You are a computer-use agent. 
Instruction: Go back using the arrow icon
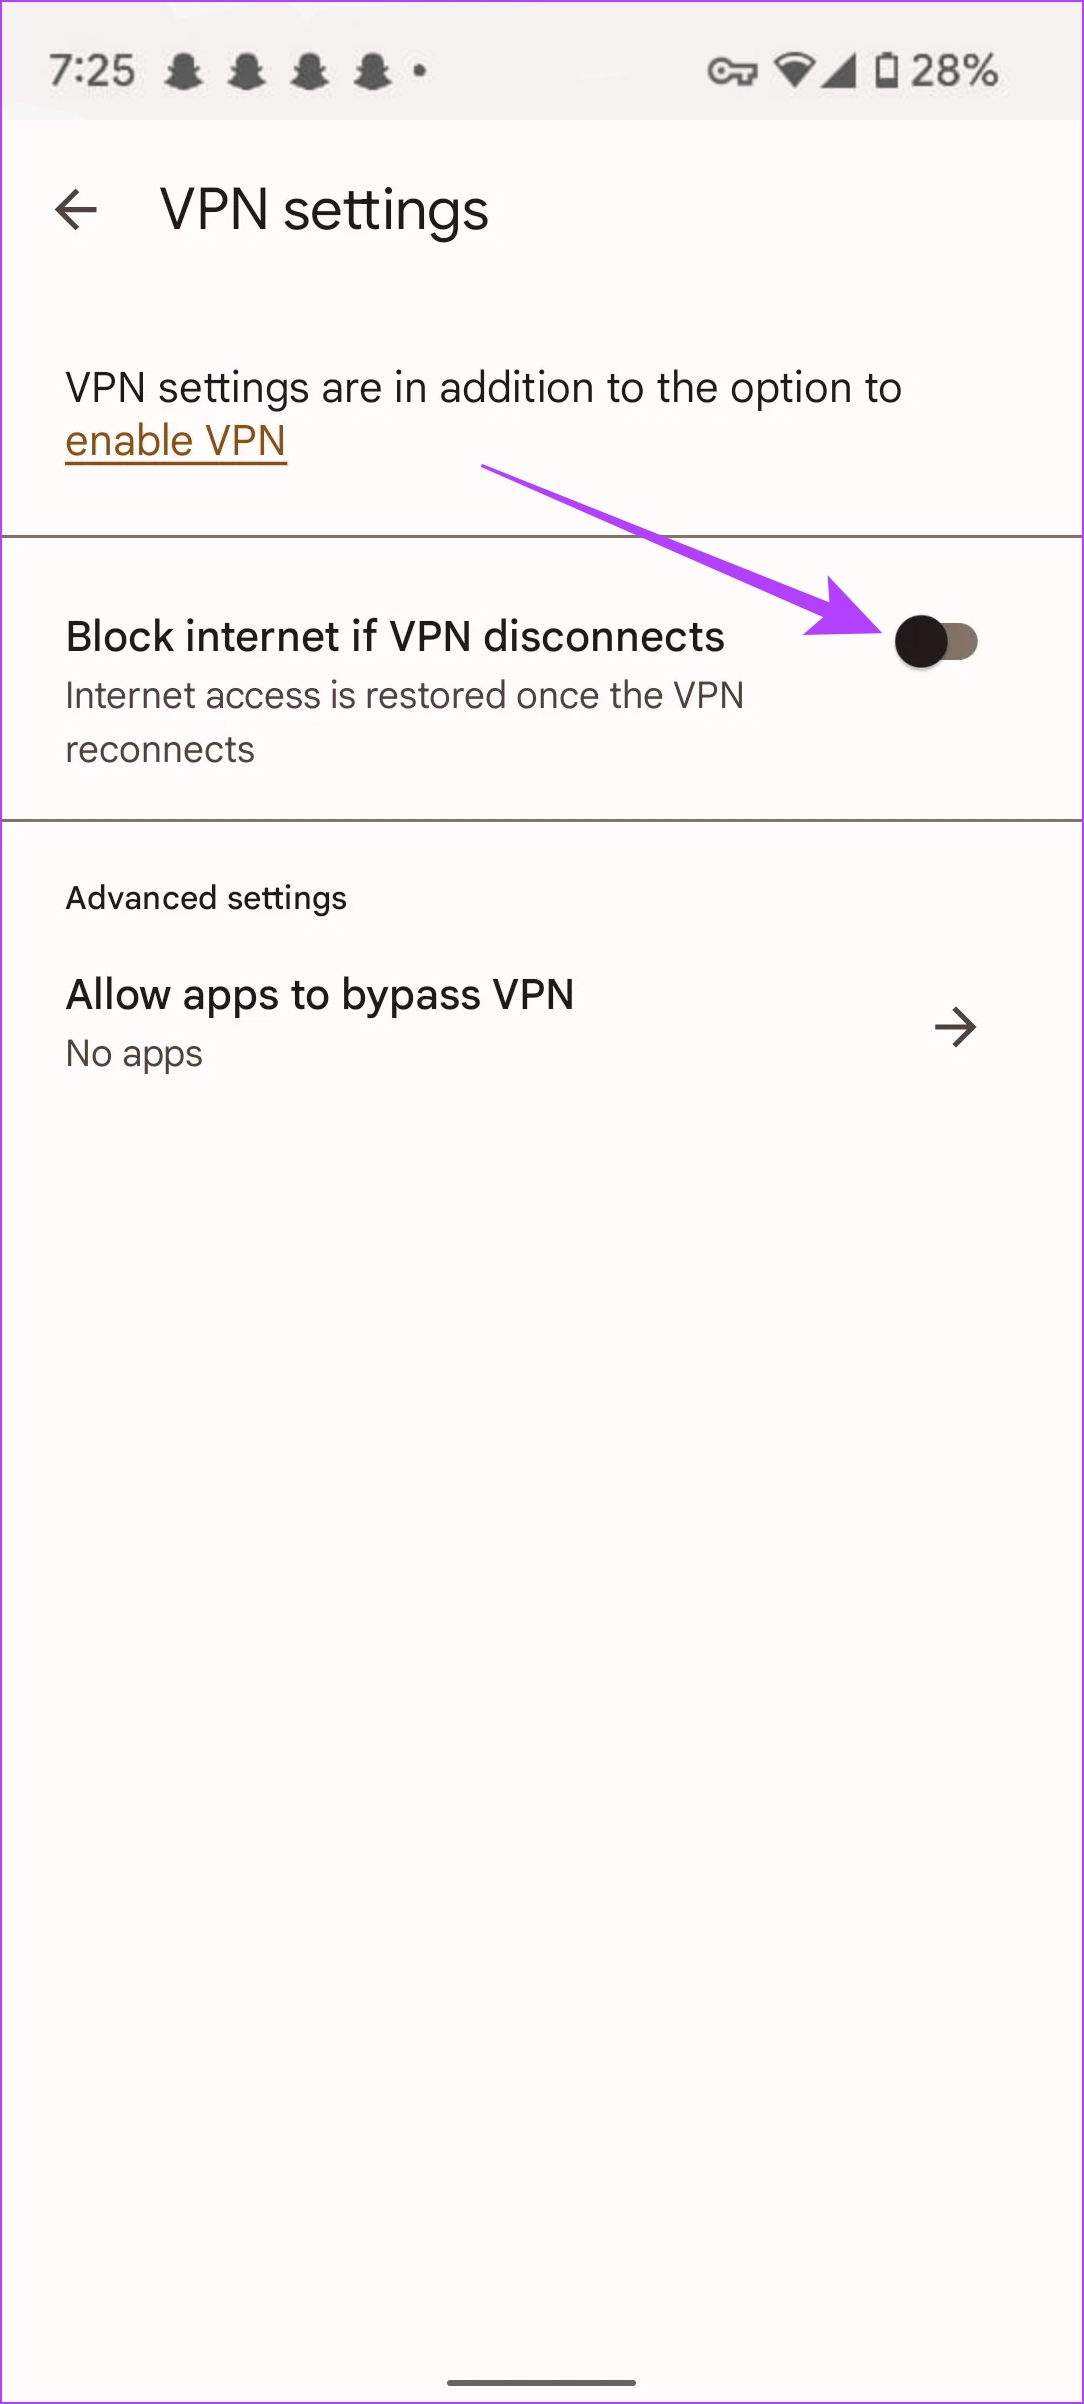[x=76, y=210]
